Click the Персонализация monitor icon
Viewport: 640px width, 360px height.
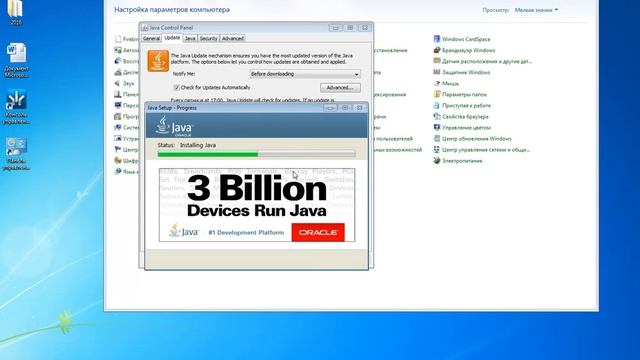coord(118,105)
